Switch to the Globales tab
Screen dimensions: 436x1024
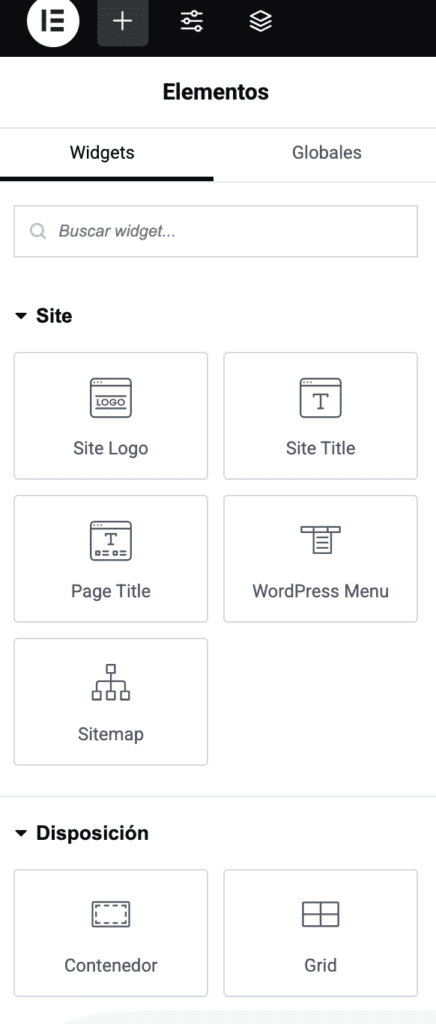326,153
